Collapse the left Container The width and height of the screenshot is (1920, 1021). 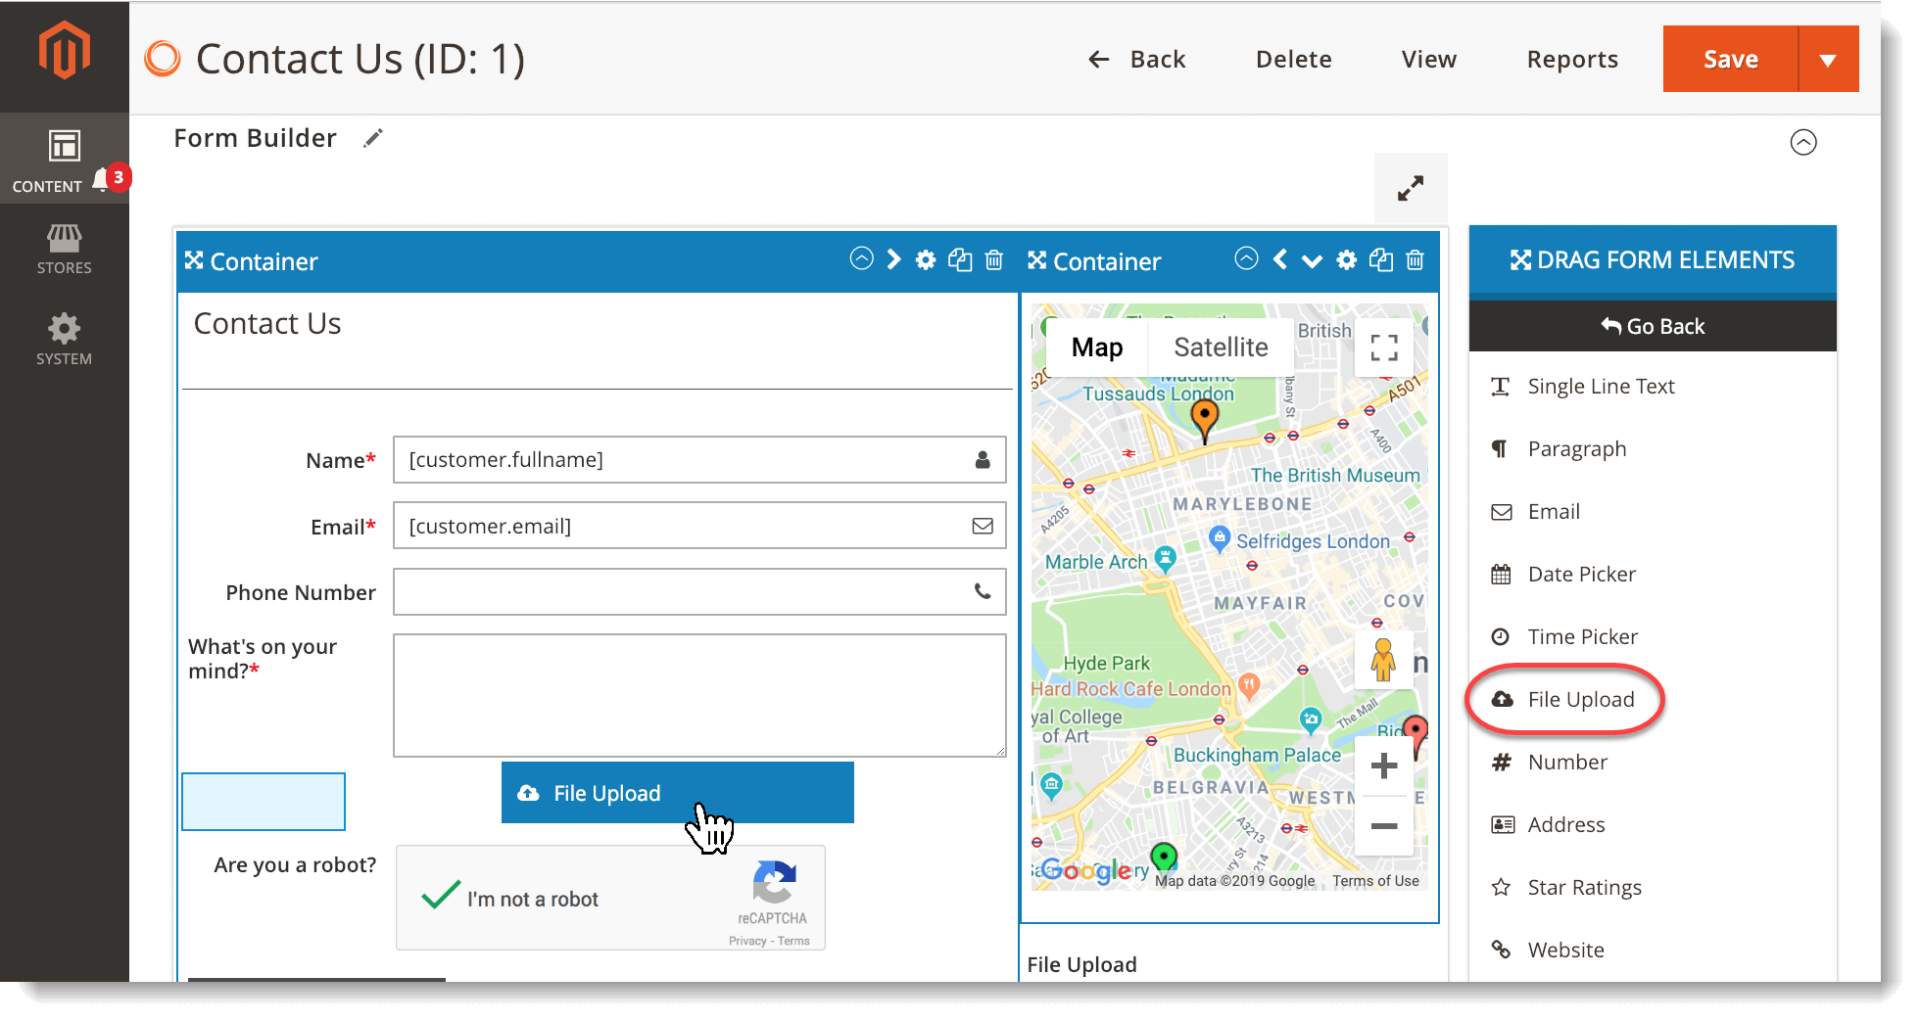[861, 259]
